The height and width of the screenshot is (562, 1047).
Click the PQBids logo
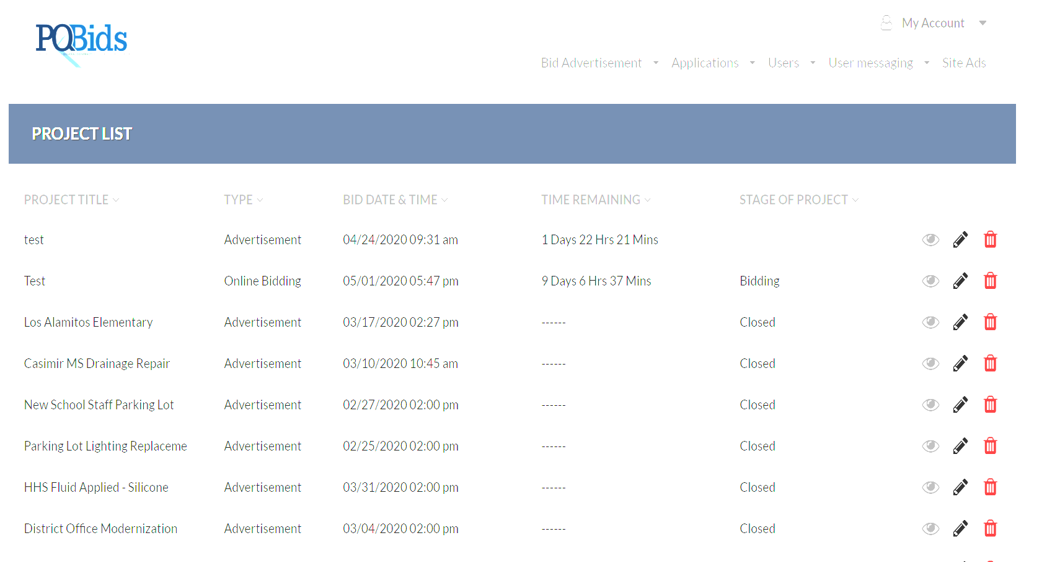81,42
